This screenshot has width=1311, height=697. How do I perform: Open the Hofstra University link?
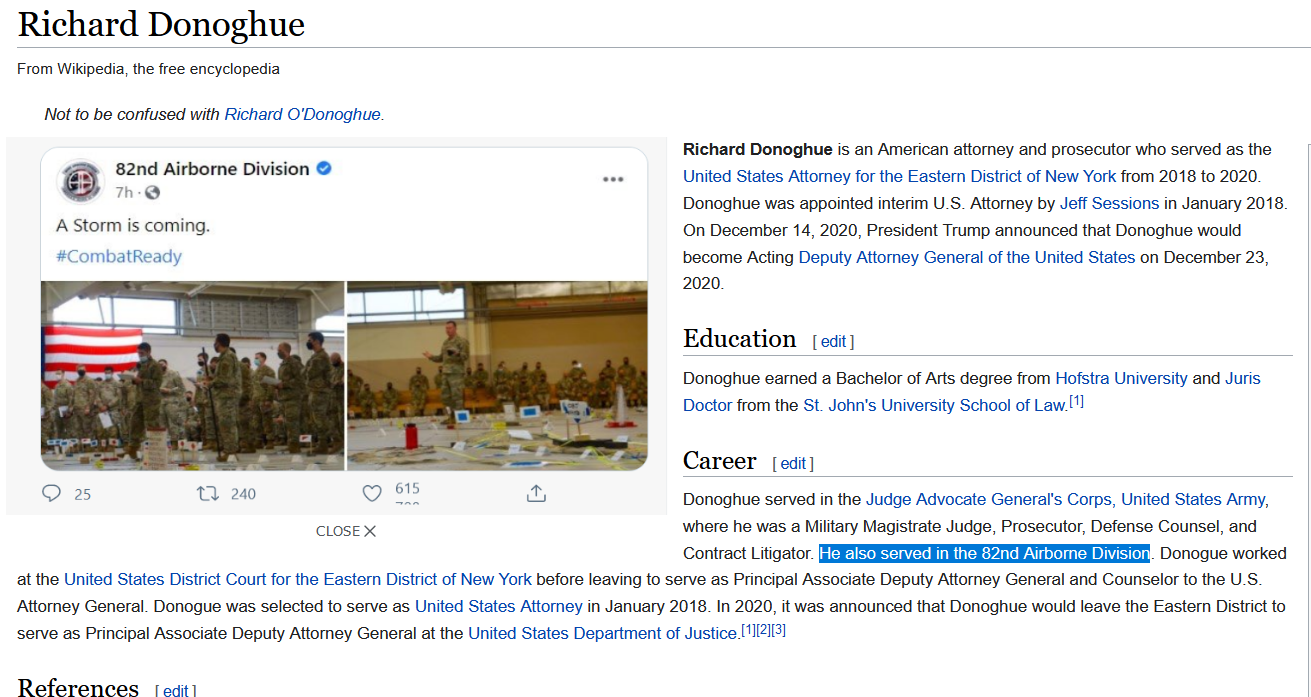click(1121, 378)
